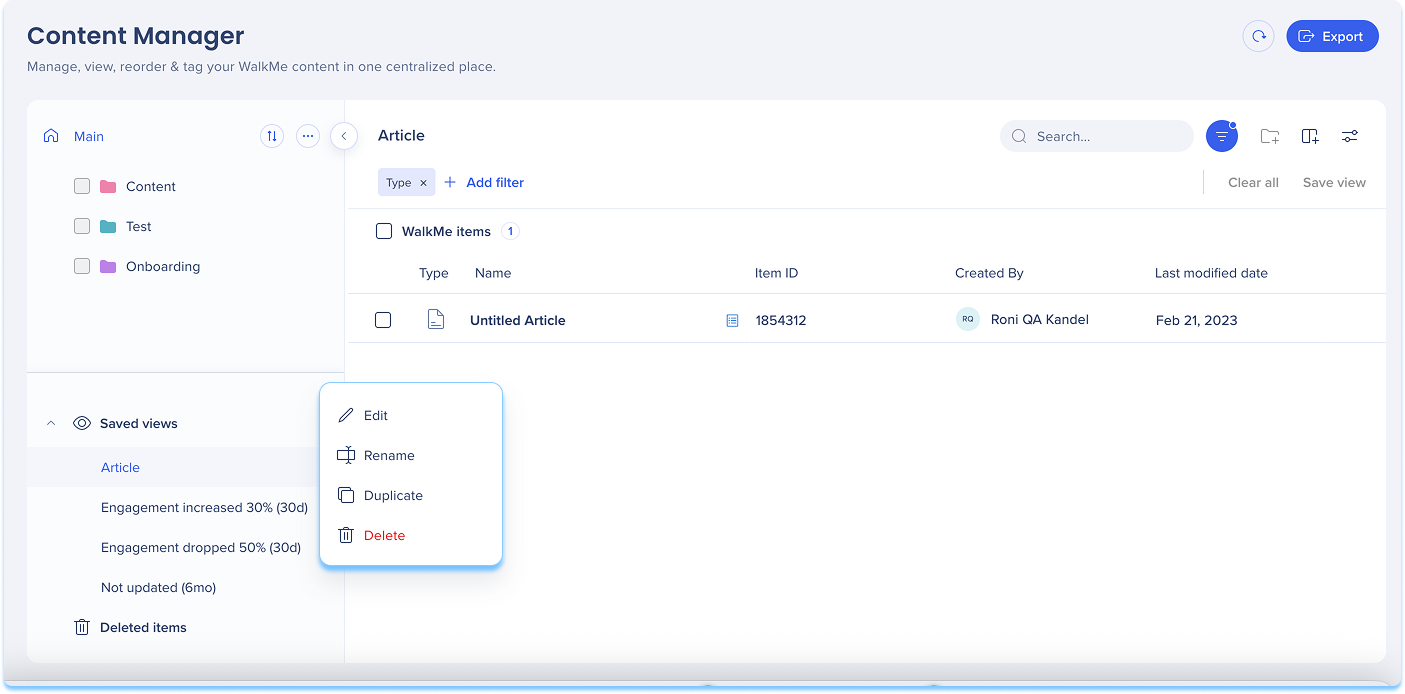Viewport: 1405px width, 694px height.
Task: Select Engagement dropped 50% (30d) view
Action: click(x=201, y=547)
